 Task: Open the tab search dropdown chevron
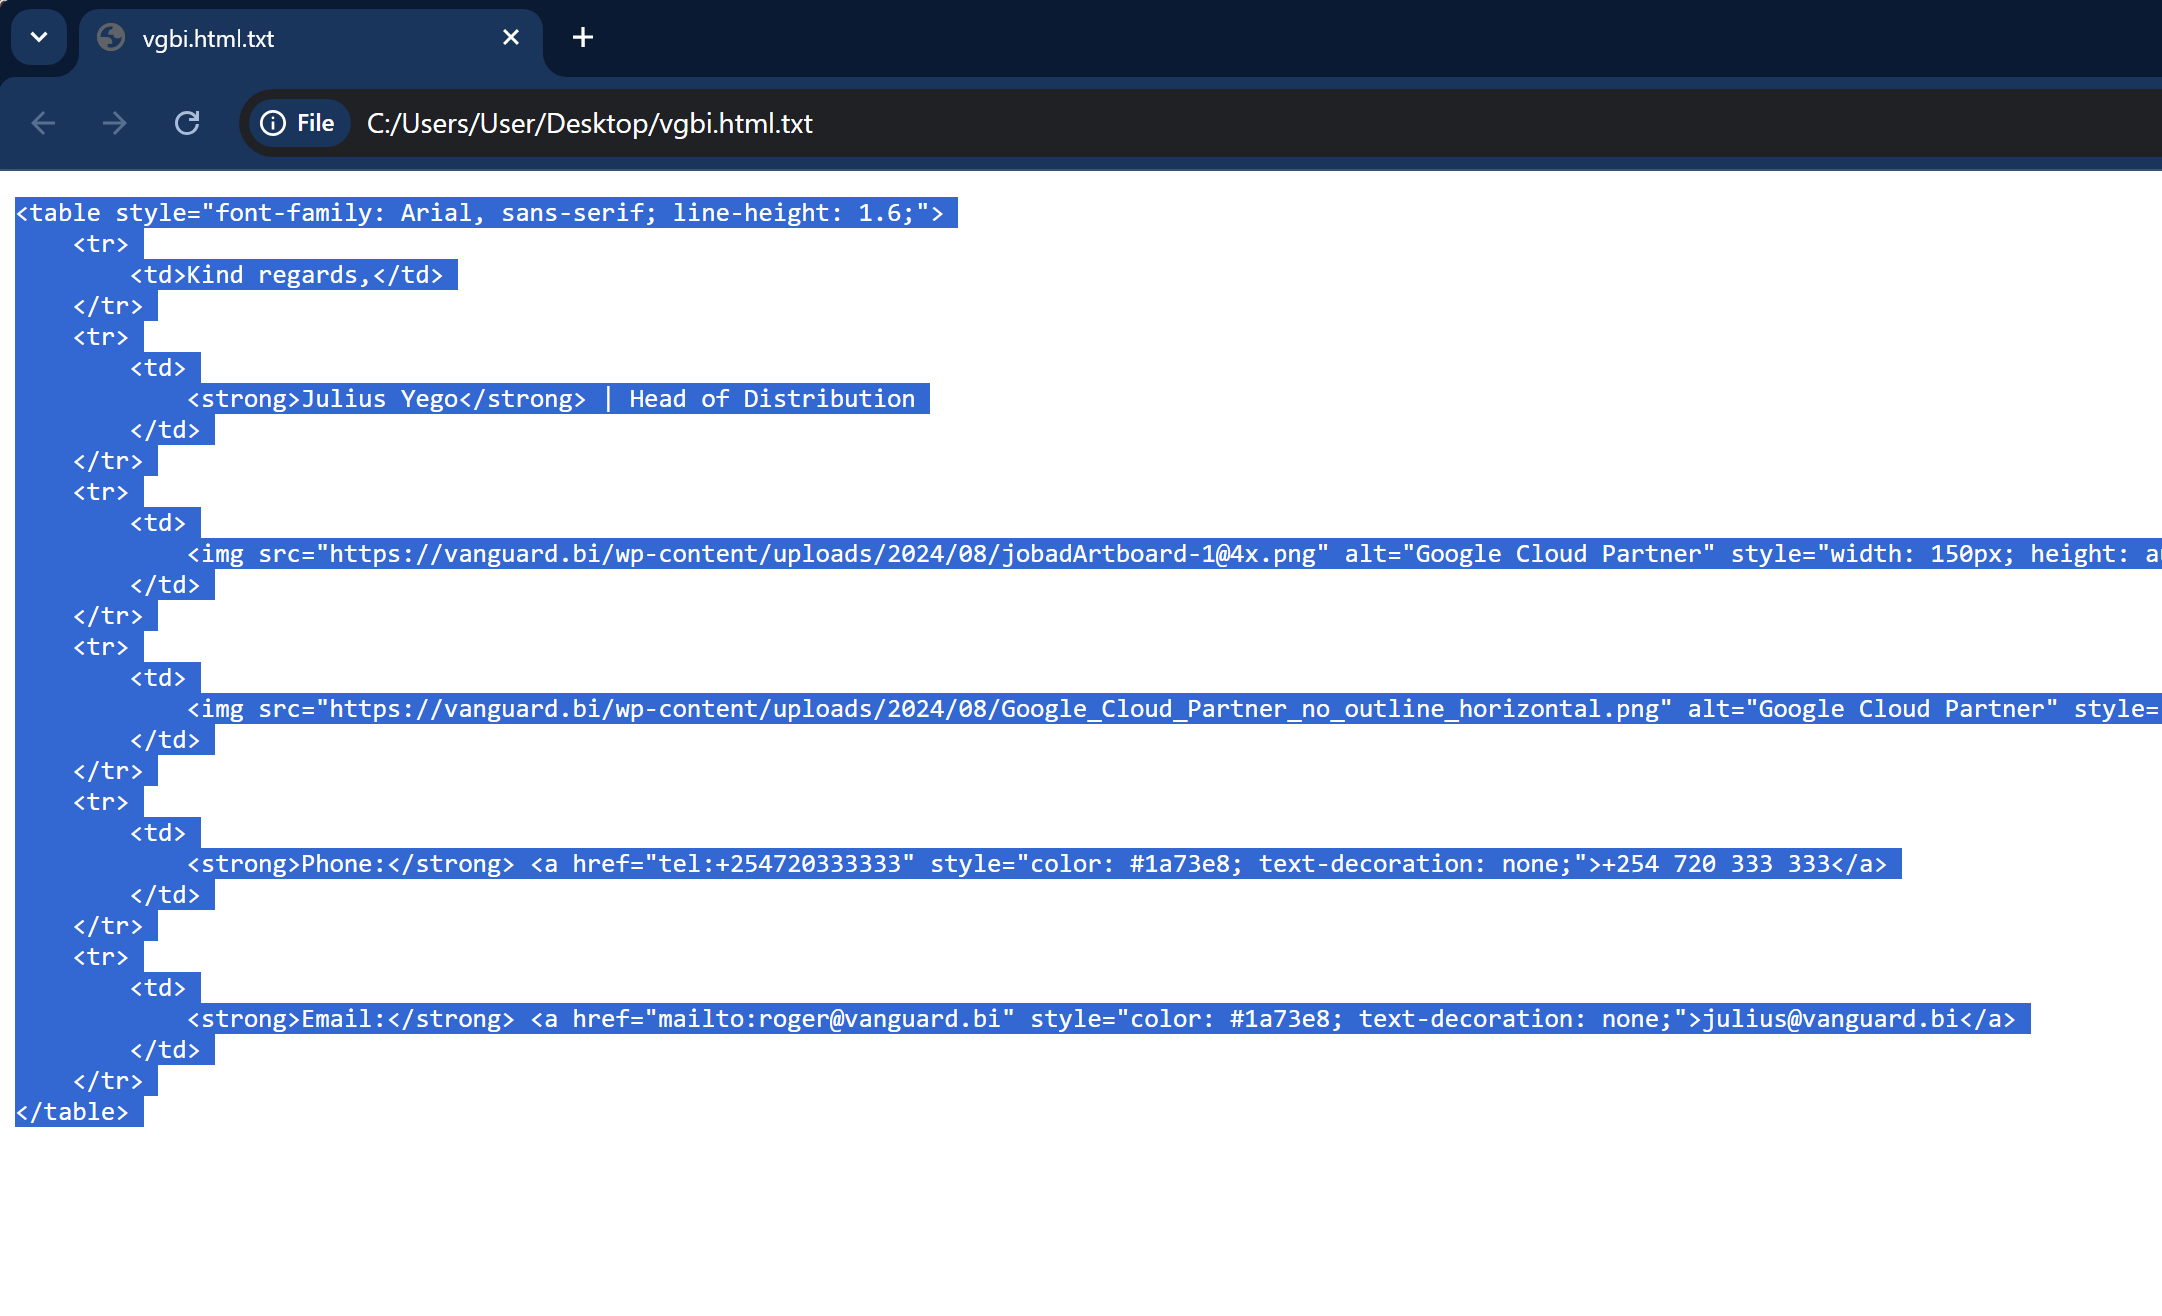[x=39, y=38]
